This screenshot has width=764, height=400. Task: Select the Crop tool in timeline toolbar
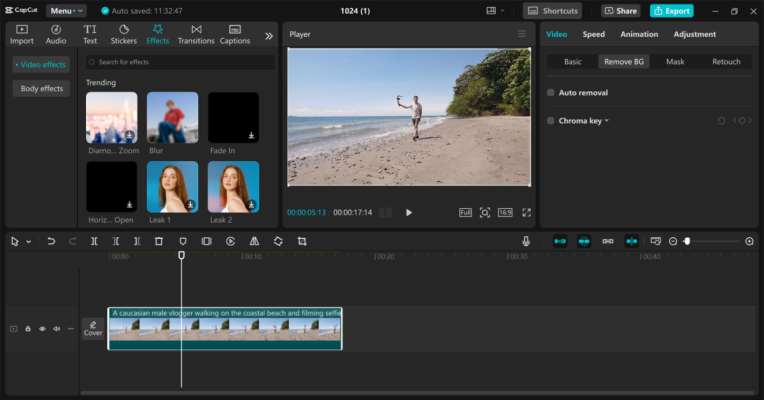tap(302, 241)
